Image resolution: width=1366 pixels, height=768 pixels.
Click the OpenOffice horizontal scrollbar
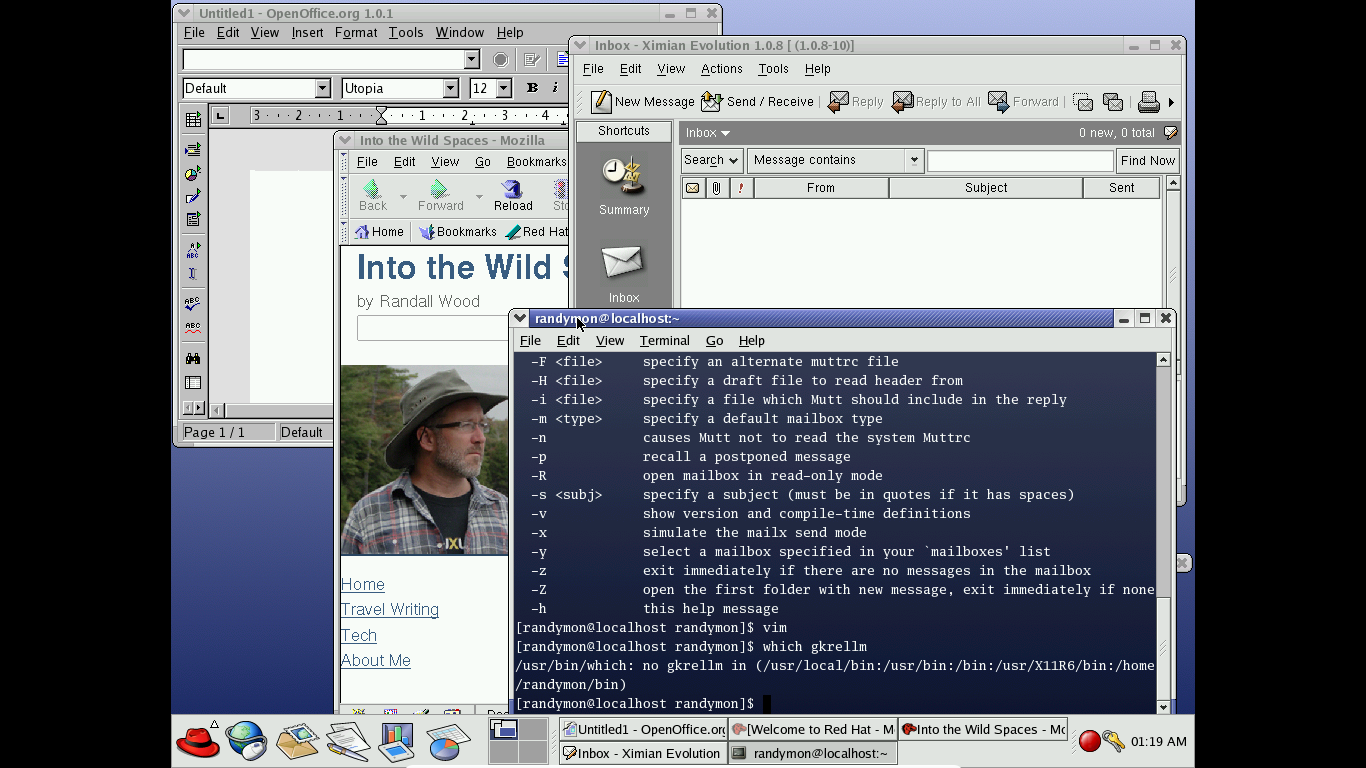pos(271,409)
